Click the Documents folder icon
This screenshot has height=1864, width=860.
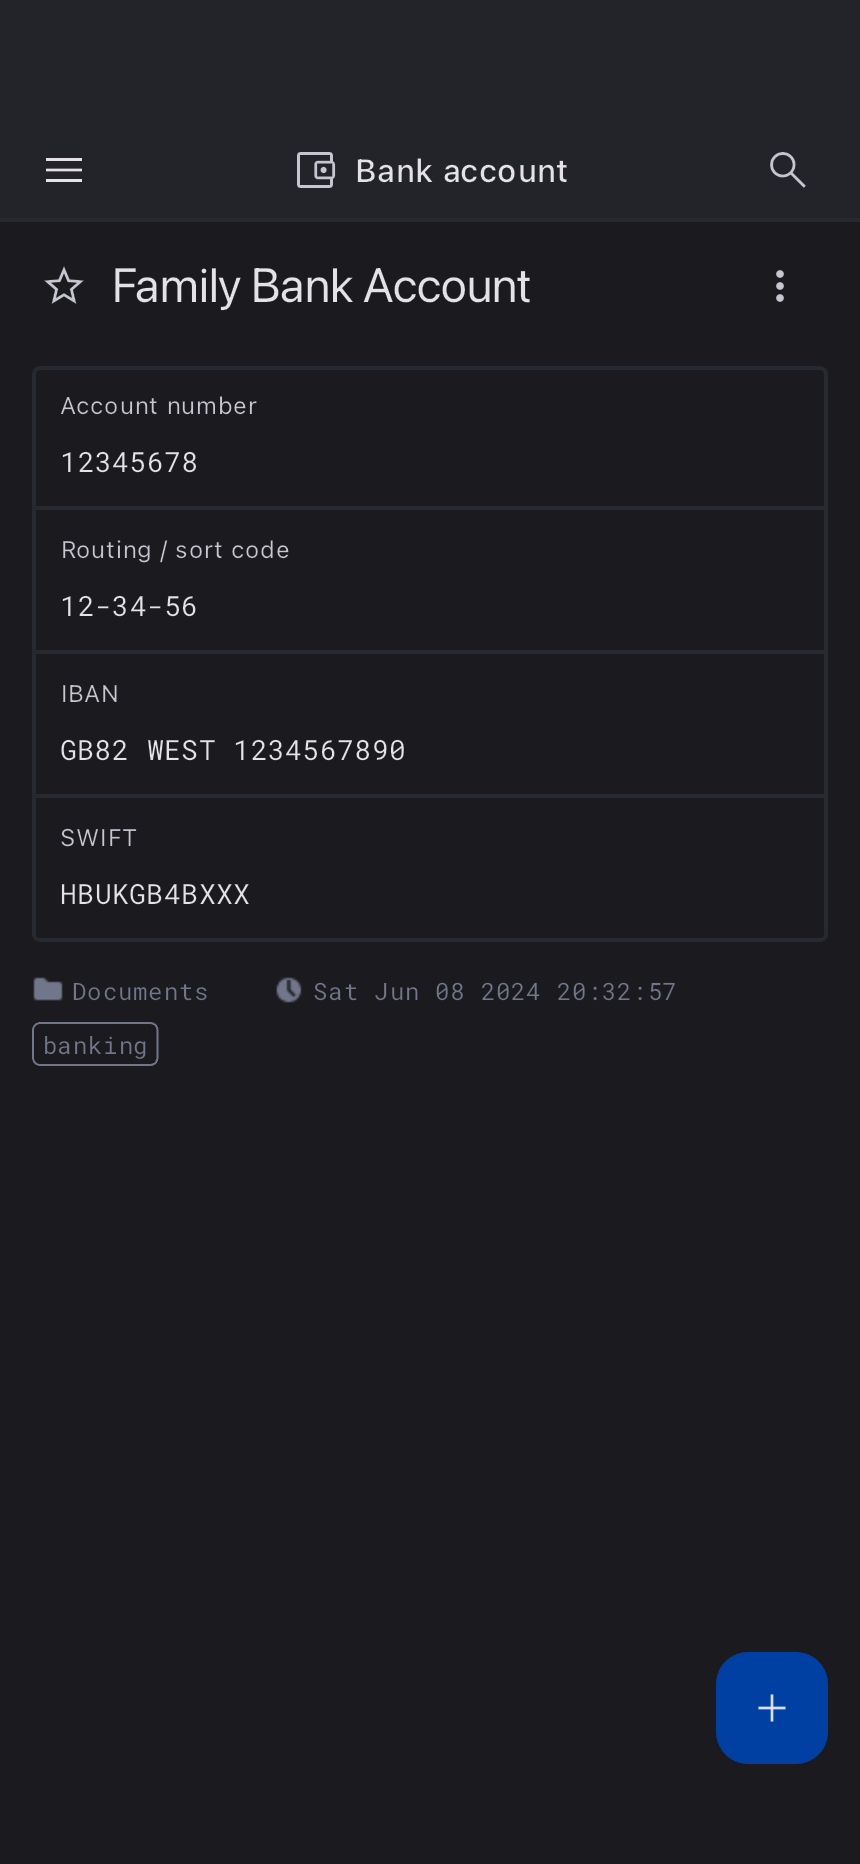coord(48,990)
